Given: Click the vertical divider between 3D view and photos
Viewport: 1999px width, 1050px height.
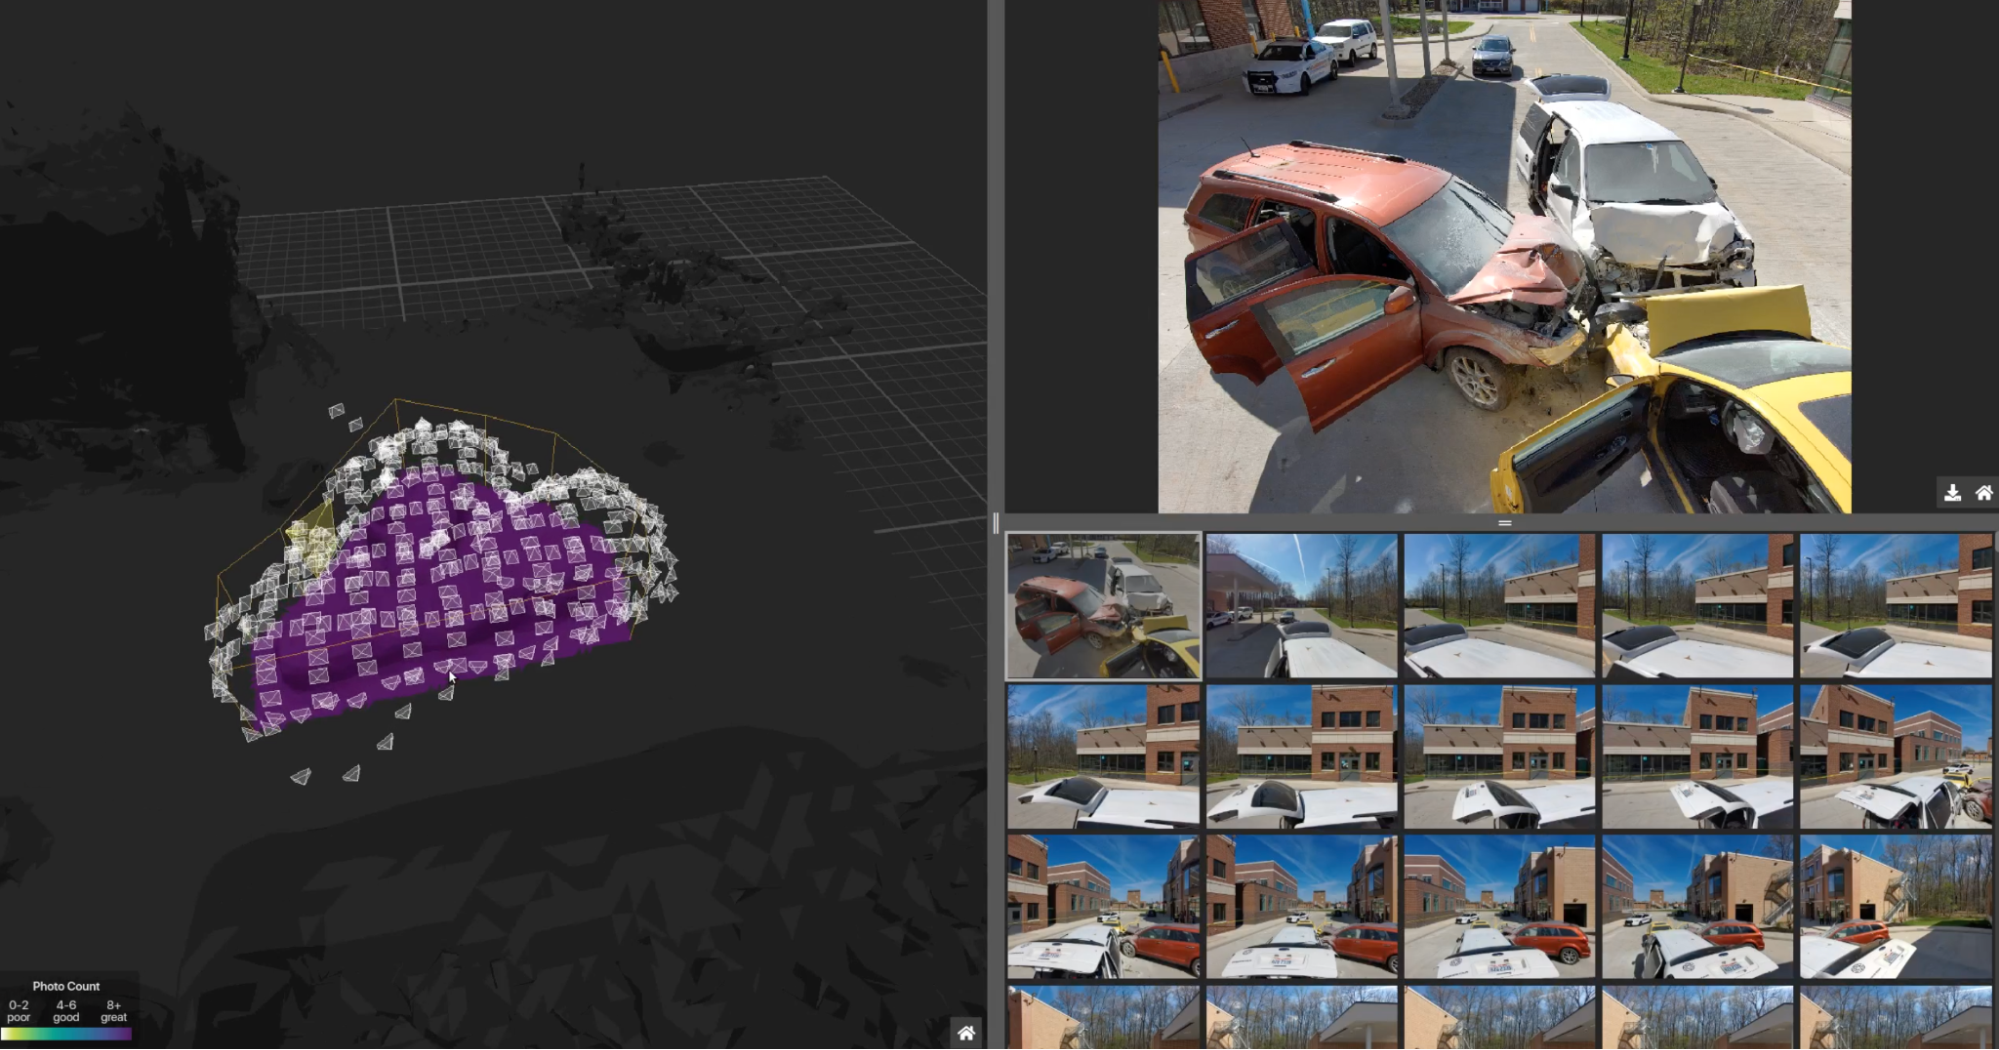Looking at the screenshot, I should pos(995,520).
